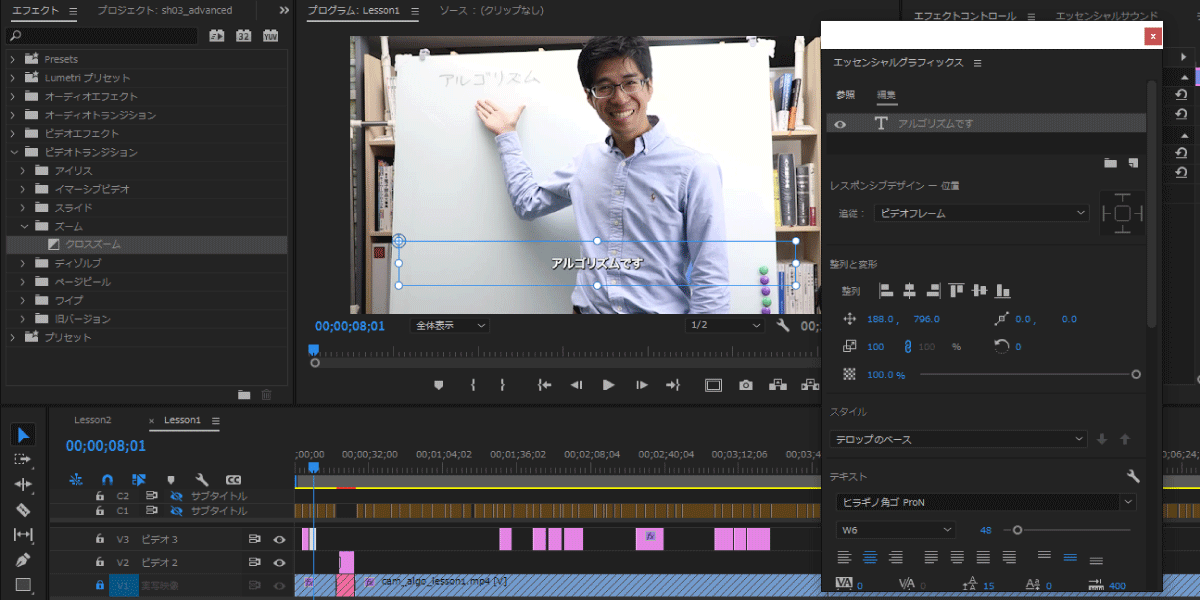Screen dimensions: 1200x600
Task: Select the Track Select Forward tool
Action: point(24,459)
